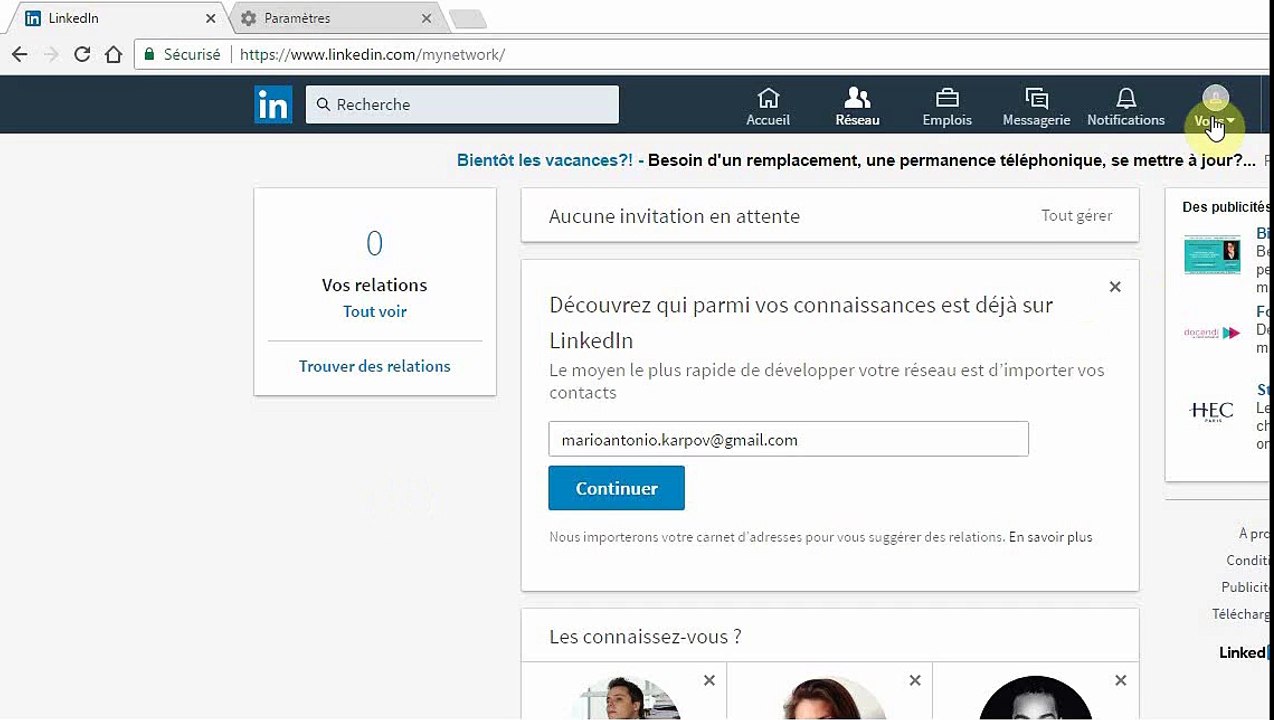This screenshot has height=720, width=1274.
Task: Go back with the browser back arrow
Action: [x=19, y=54]
